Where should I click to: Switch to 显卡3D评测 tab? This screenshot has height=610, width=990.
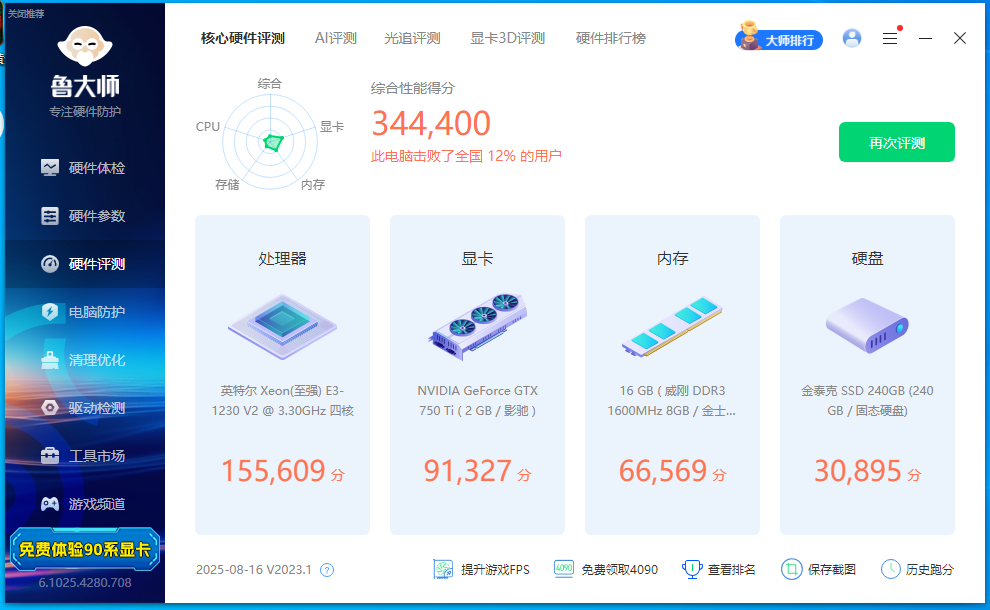point(507,39)
